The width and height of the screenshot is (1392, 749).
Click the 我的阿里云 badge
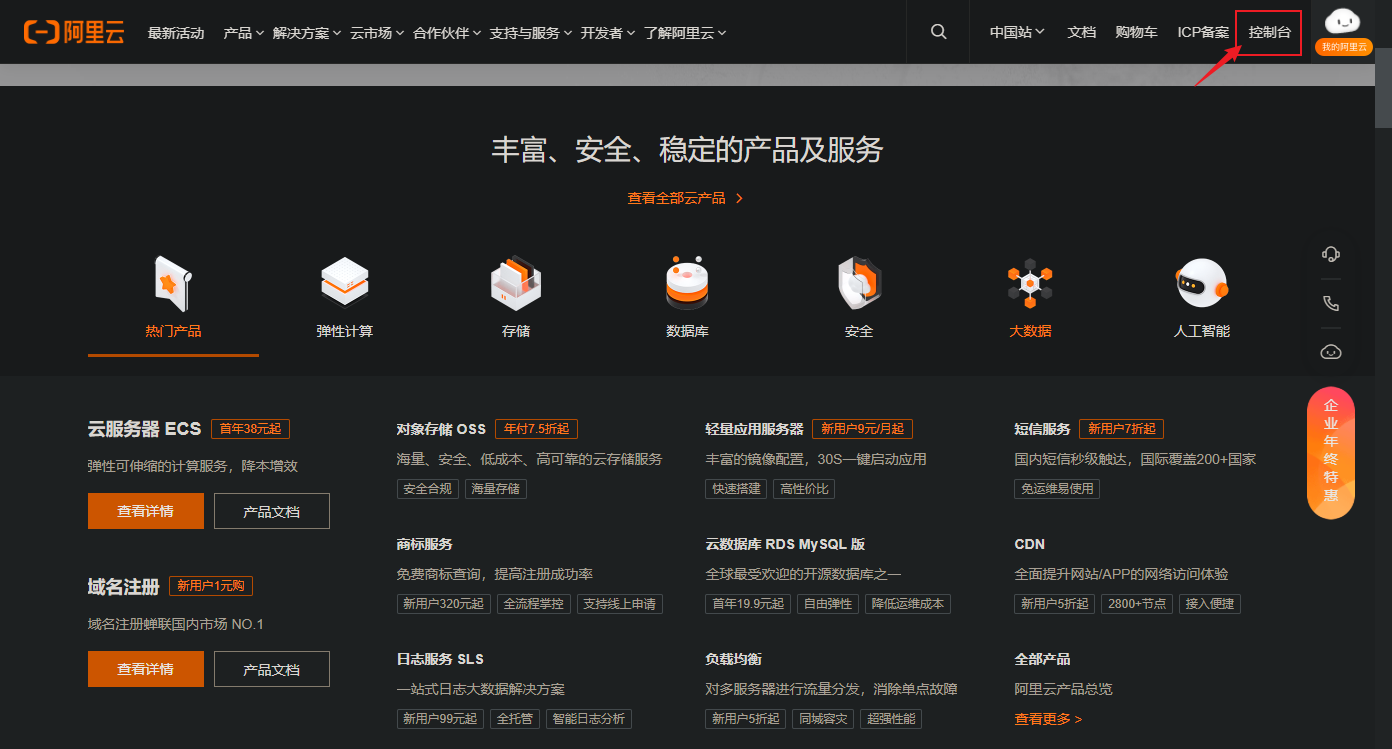click(1343, 47)
